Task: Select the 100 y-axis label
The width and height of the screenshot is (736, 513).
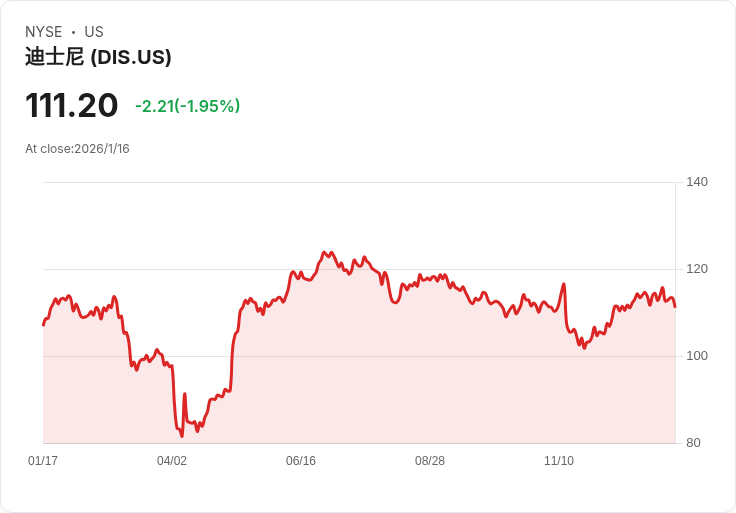Action: [697, 356]
